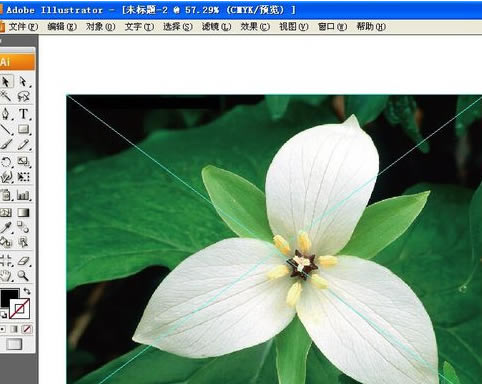Select the Scale tool

click(23, 162)
